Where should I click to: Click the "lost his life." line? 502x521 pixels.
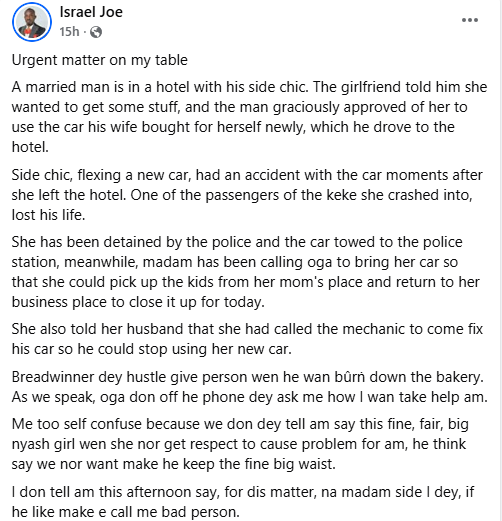[48, 215]
